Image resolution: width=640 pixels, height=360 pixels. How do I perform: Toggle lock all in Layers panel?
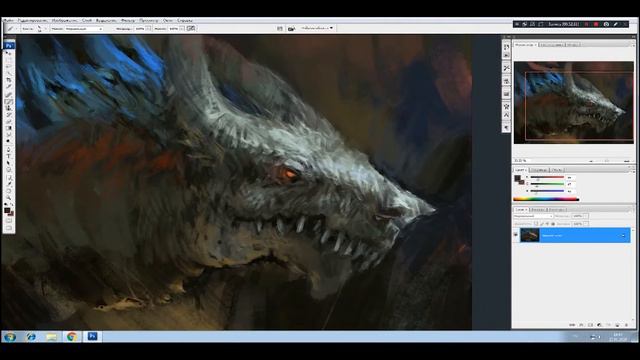point(553,224)
